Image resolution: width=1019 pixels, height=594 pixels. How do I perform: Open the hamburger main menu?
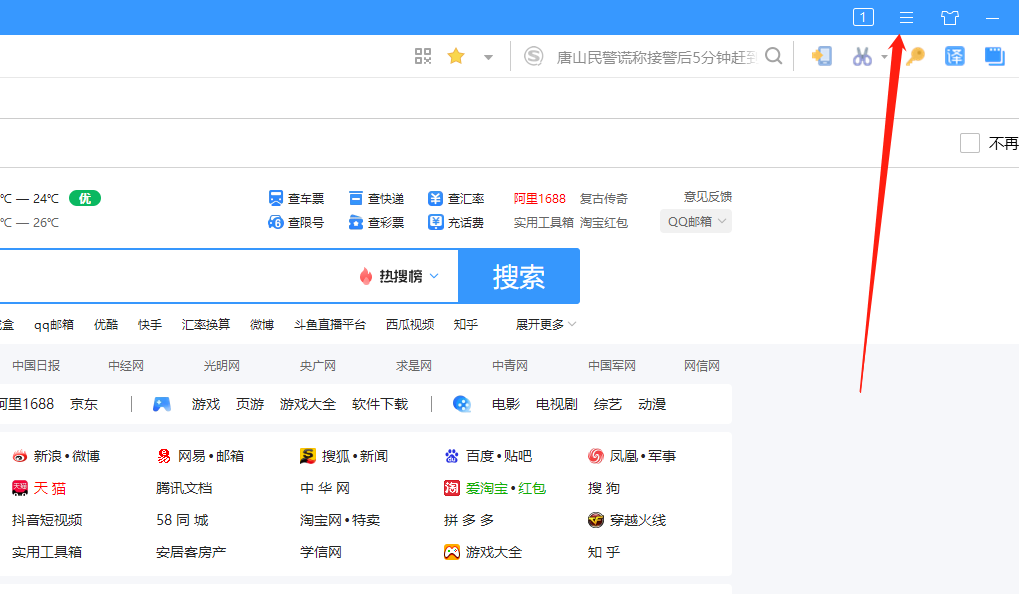907,17
